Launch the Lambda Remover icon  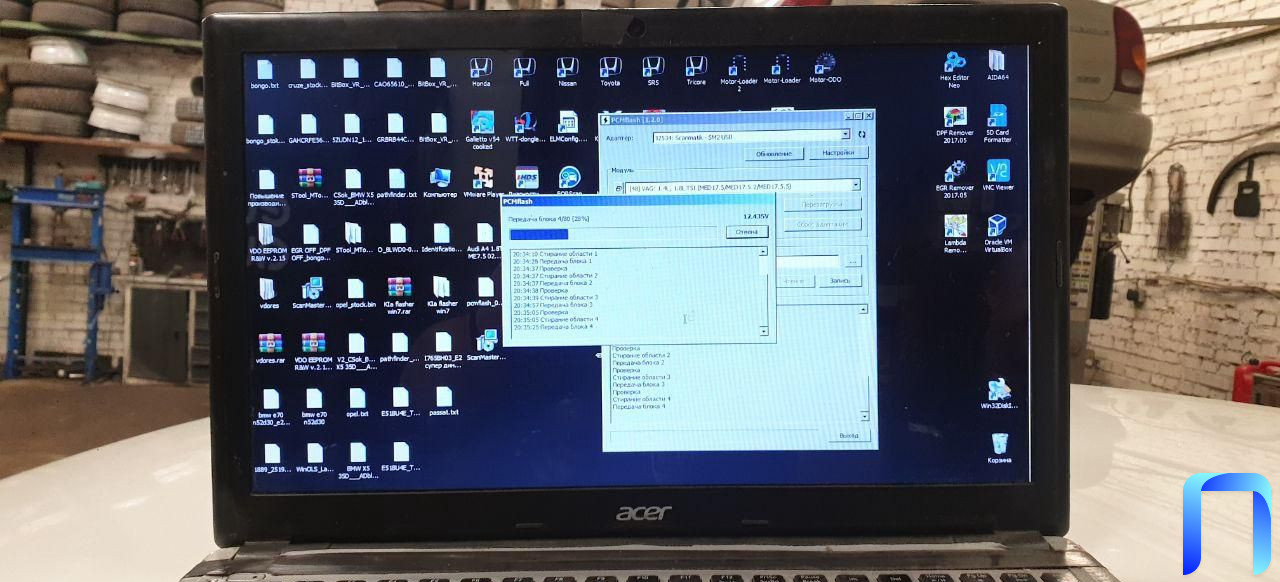pyautogui.click(x=955, y=234)
